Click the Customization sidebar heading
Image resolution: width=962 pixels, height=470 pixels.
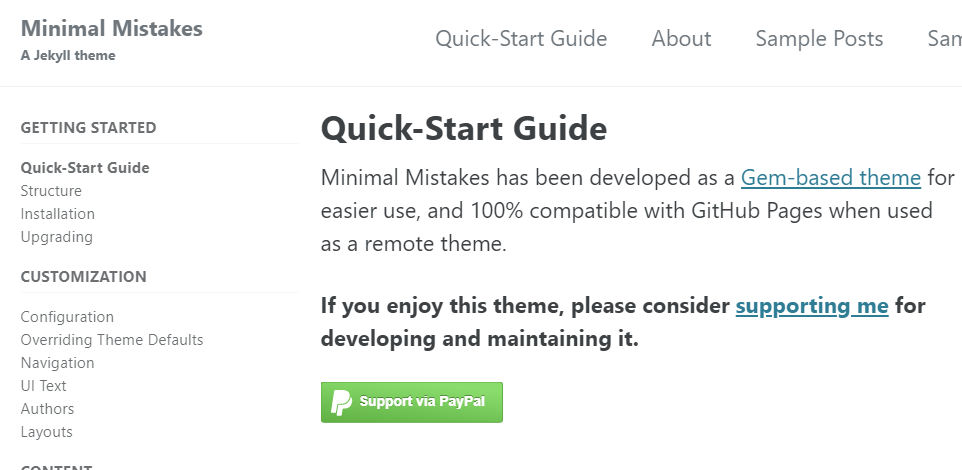83,277
